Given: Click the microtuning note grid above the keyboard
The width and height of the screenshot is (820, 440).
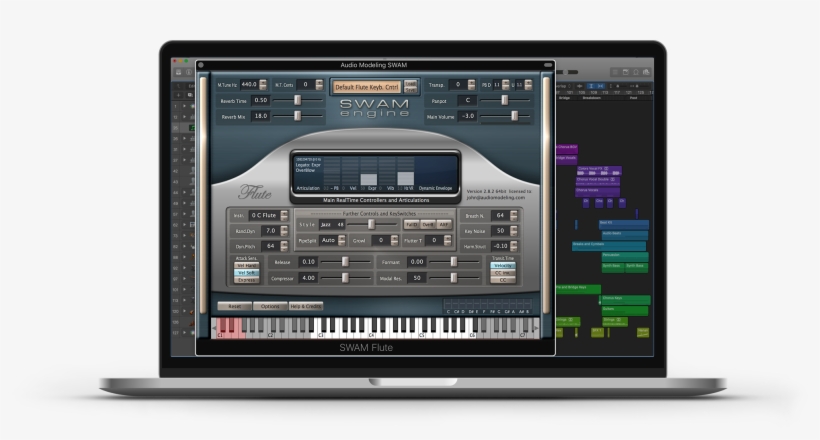Looking at the screenshot, I should (487, 303).
